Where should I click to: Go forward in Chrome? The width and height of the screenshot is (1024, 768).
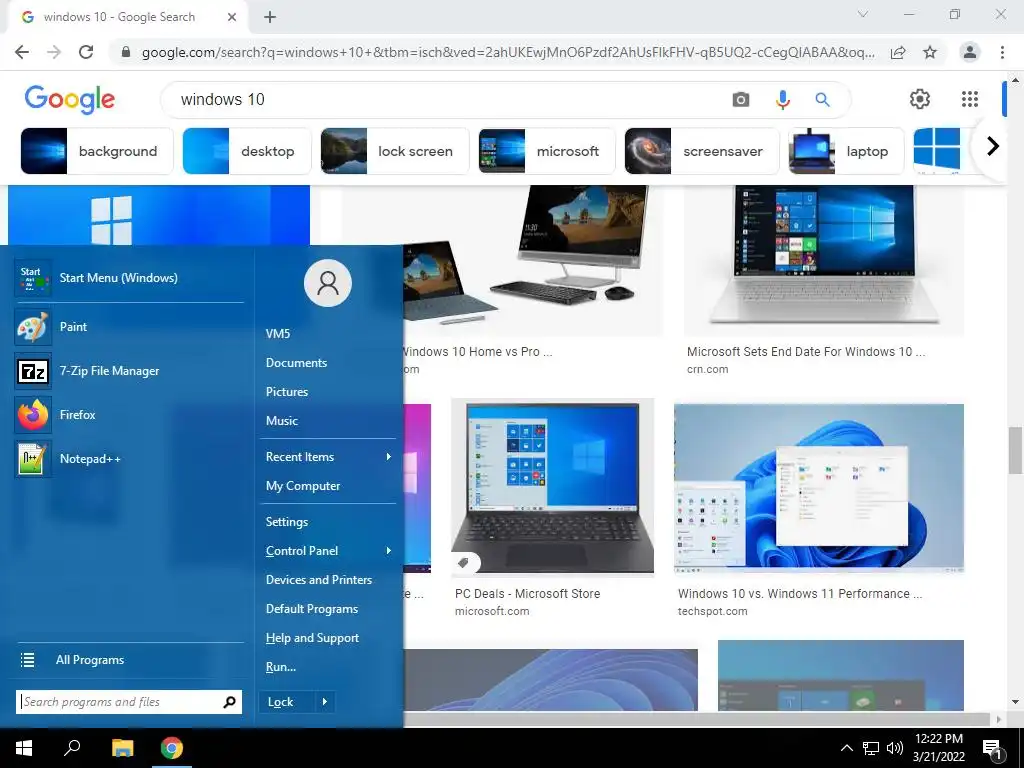[x=54, y=52]
